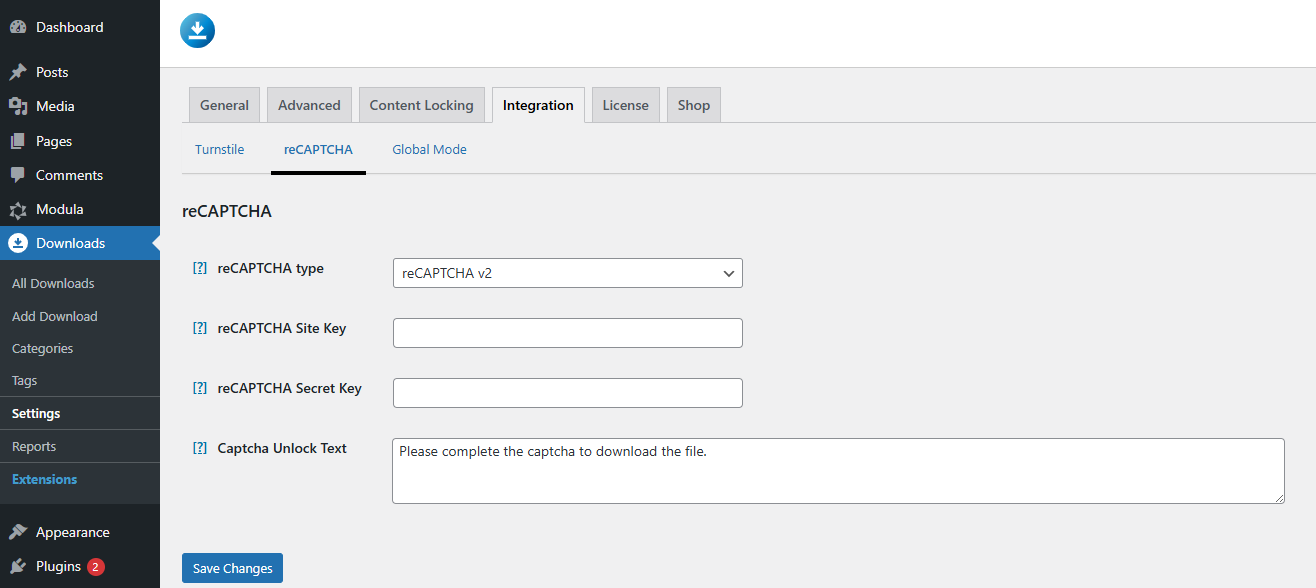This screenshot has height=588, width=1316.
Task: Expand the reCAPTCHA type dropdown
Action: tap(568, 273)
